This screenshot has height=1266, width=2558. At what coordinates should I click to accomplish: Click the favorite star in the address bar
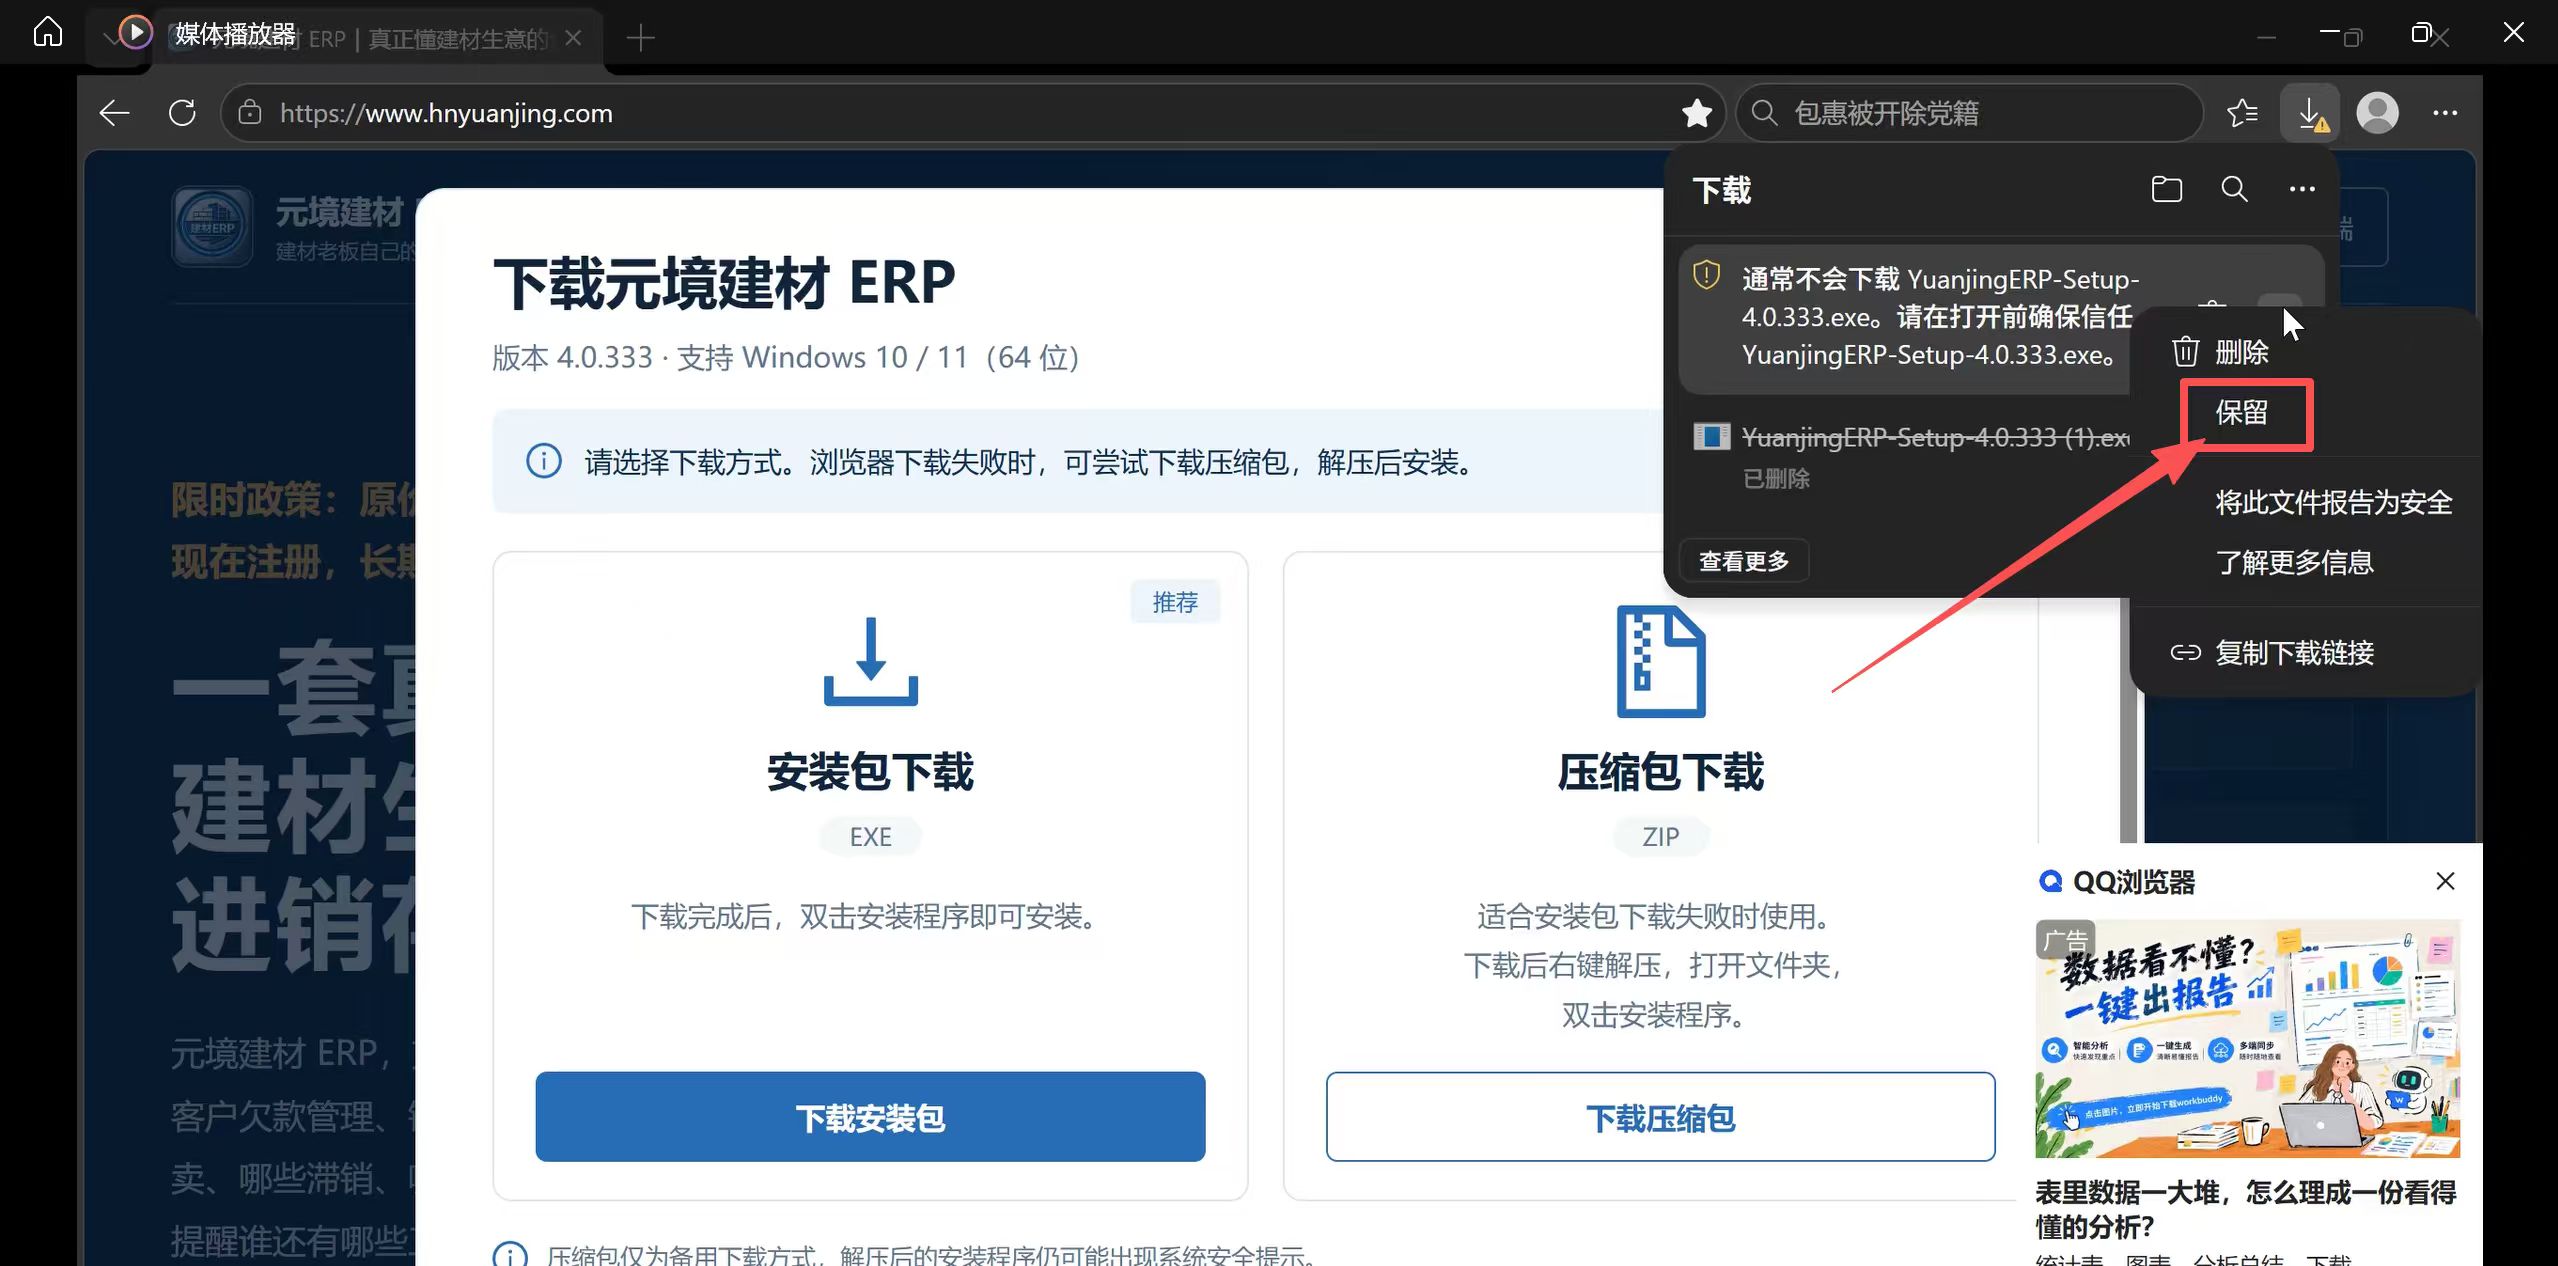point(1696,113)
